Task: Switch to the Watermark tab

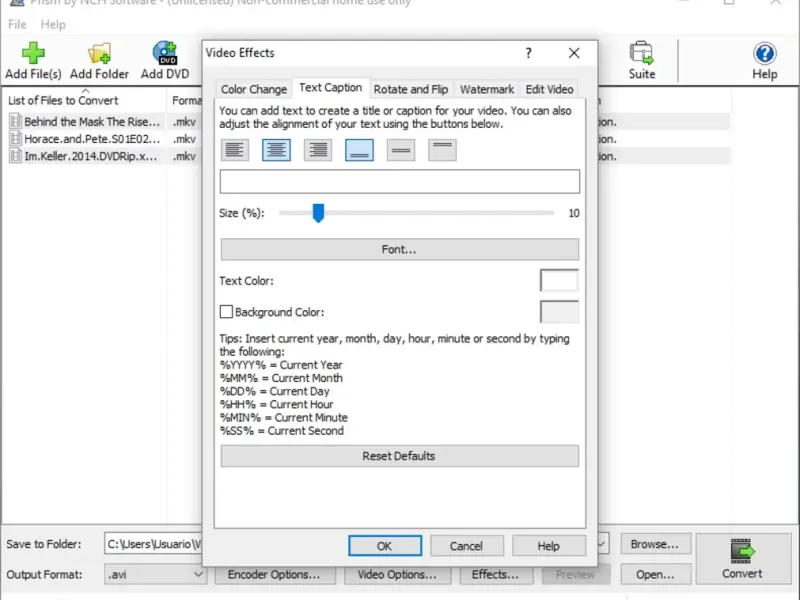Action: [x=487, y=89]
